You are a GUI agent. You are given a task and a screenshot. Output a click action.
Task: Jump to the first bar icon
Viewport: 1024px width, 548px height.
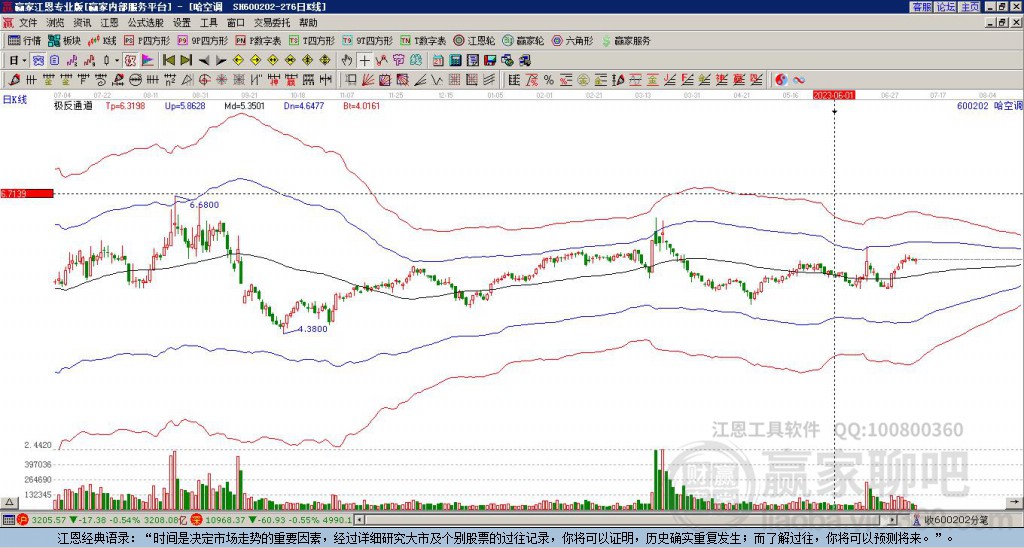[x=168, y=60]
